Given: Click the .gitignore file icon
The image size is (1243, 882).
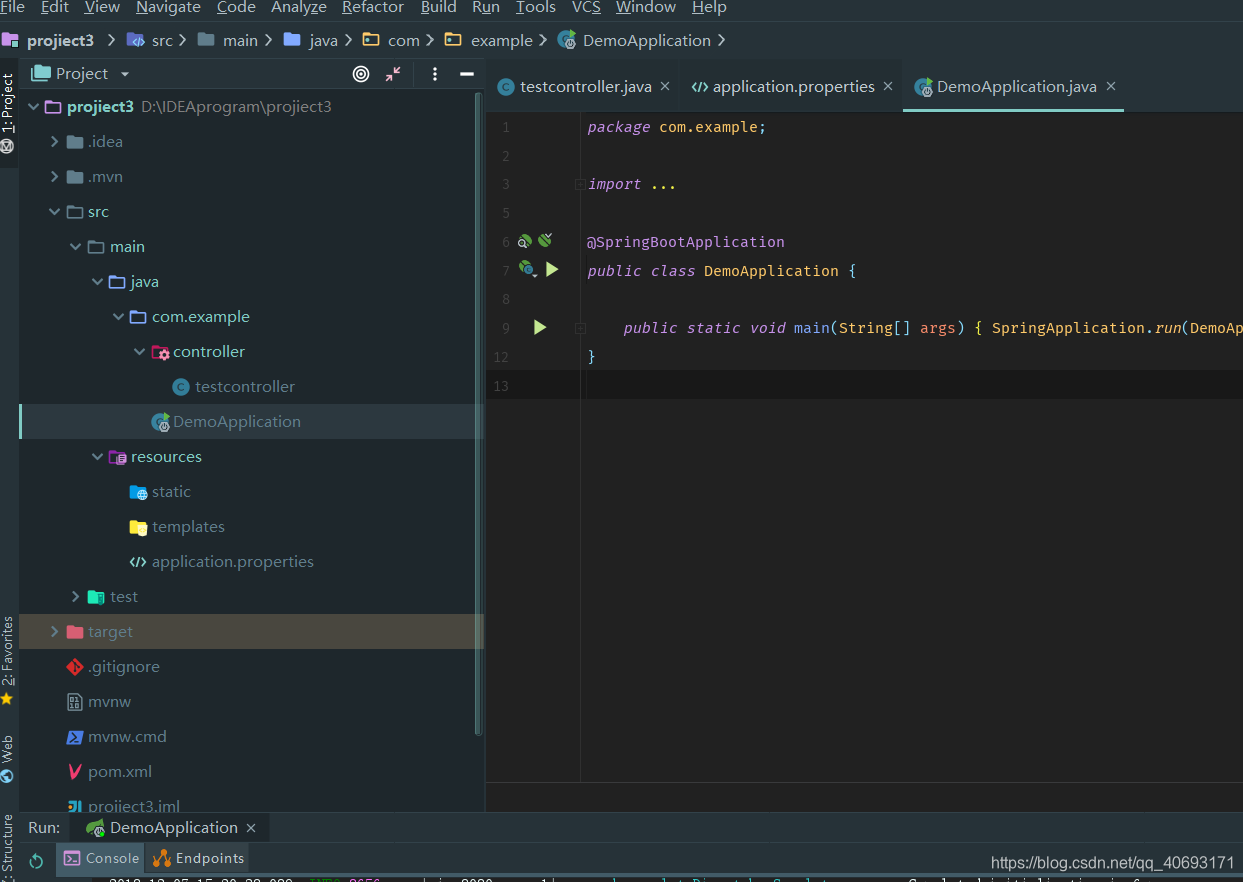Looking at the screenshot, I should [x=74, y=667].
